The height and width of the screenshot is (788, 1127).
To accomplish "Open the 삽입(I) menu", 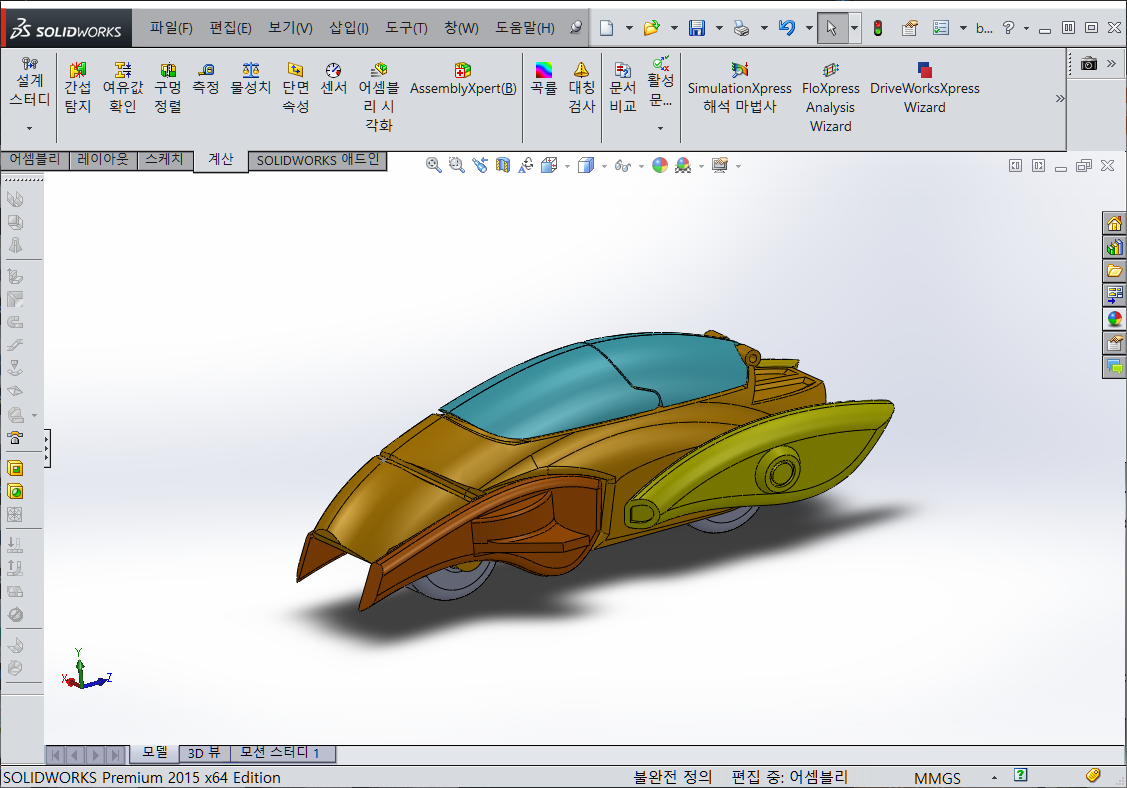I will (349, 27).
